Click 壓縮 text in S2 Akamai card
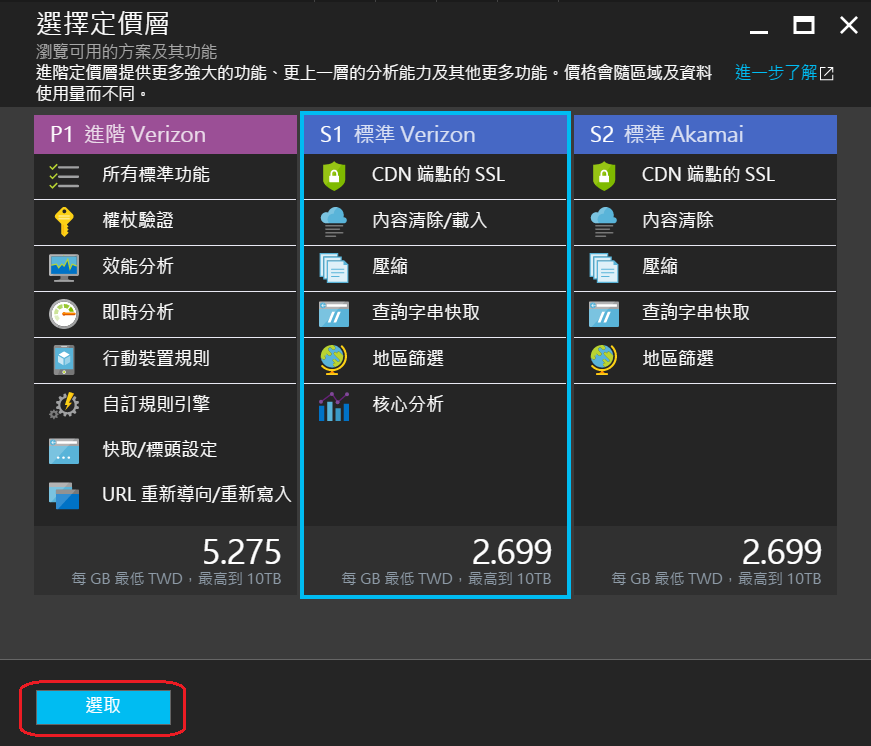871x746 pixels. click(660, 266)
